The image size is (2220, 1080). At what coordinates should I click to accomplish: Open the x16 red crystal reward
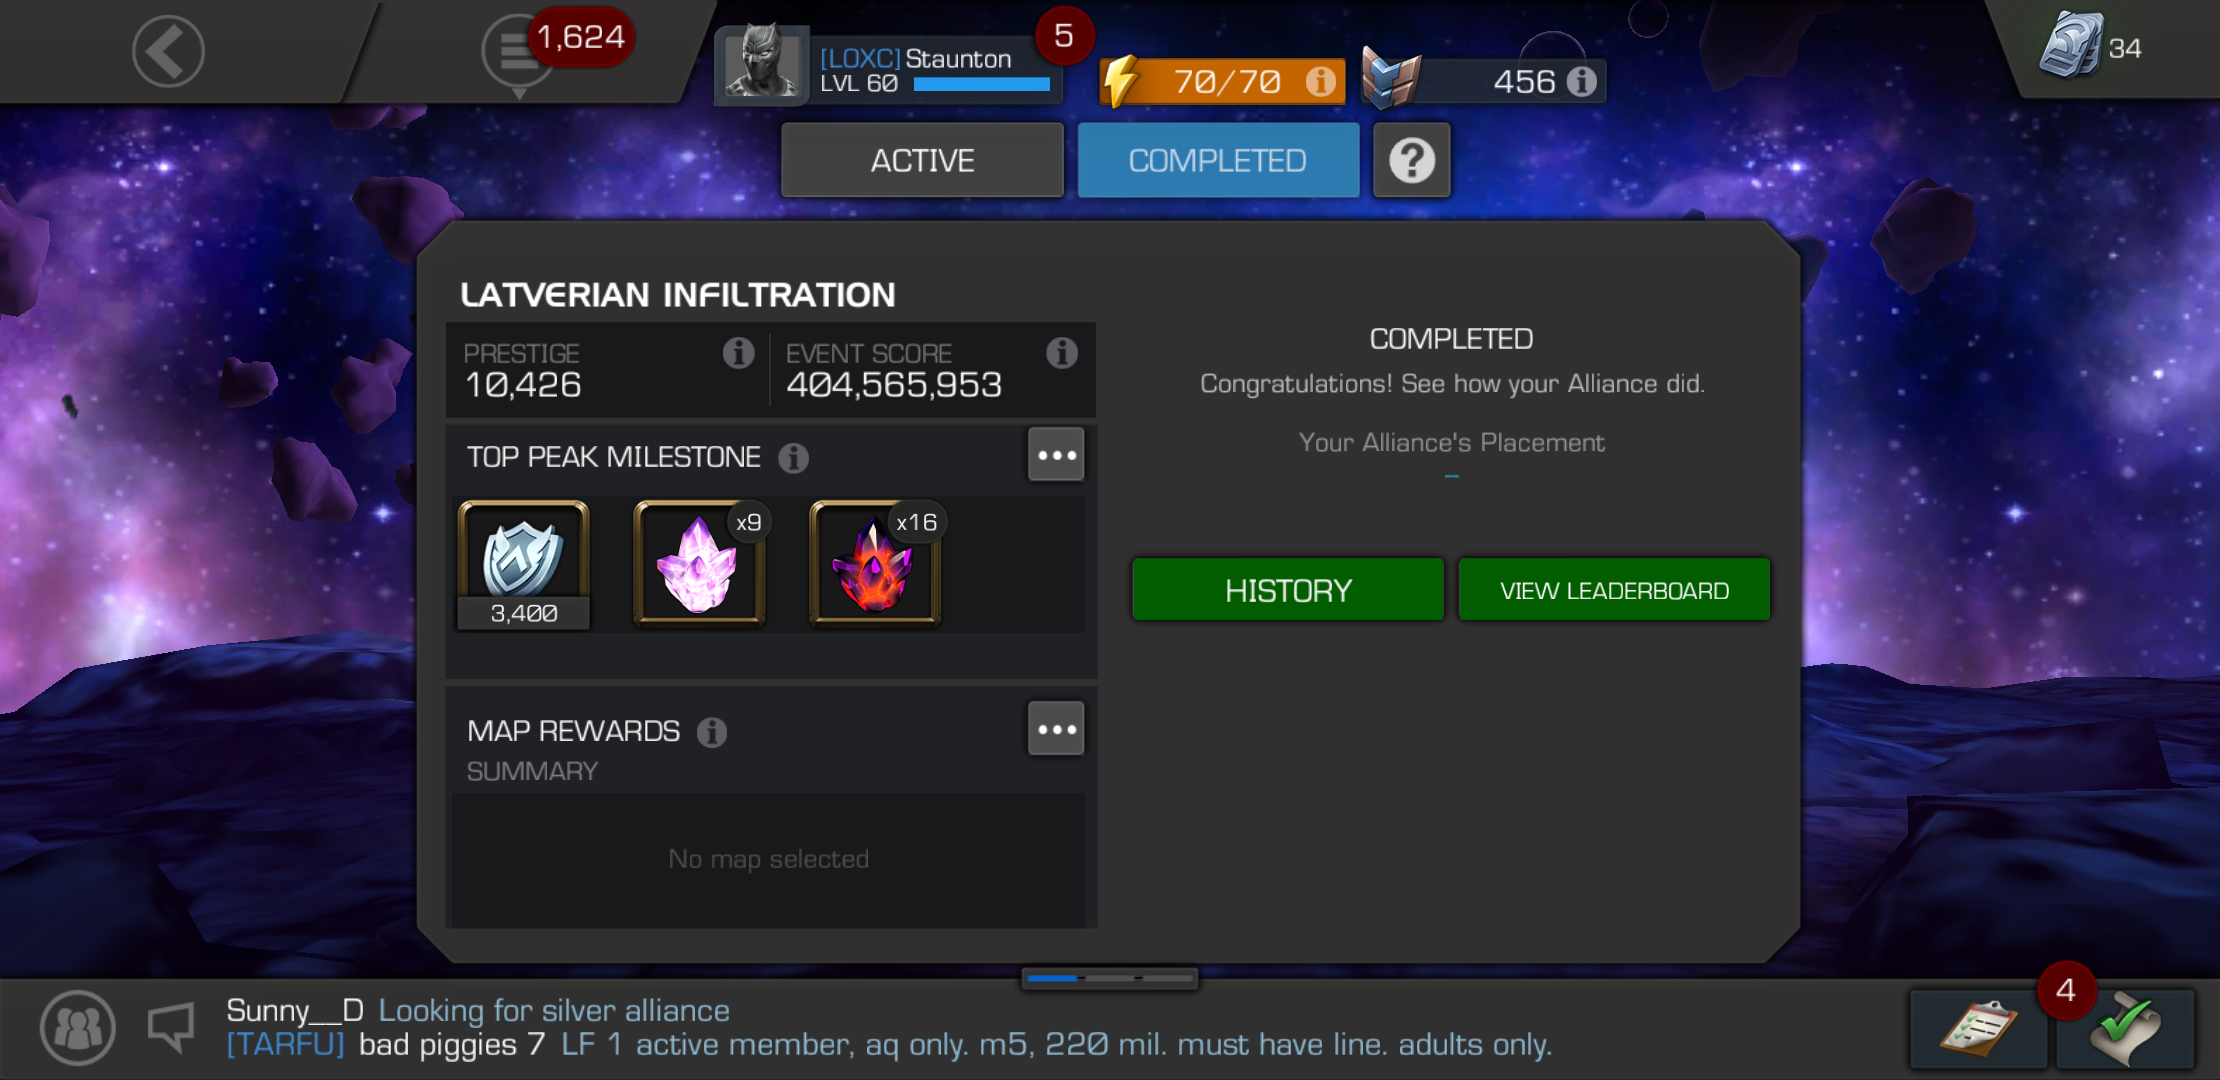pyautogui.click(x=875, y=563)
